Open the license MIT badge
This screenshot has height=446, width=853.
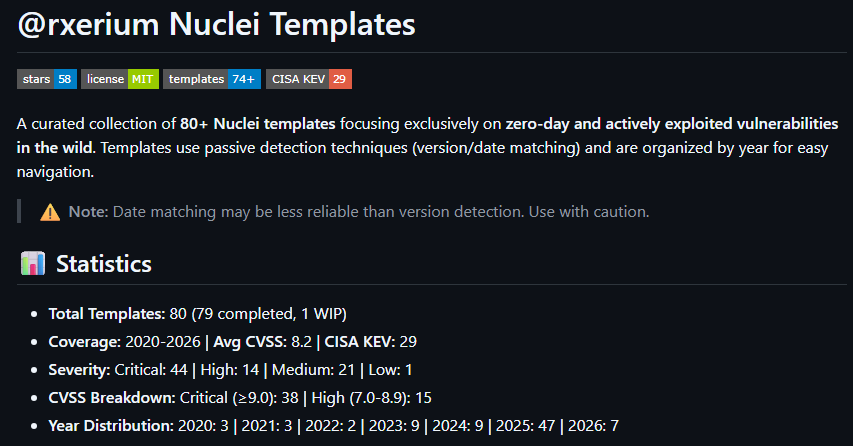[120, 79]
